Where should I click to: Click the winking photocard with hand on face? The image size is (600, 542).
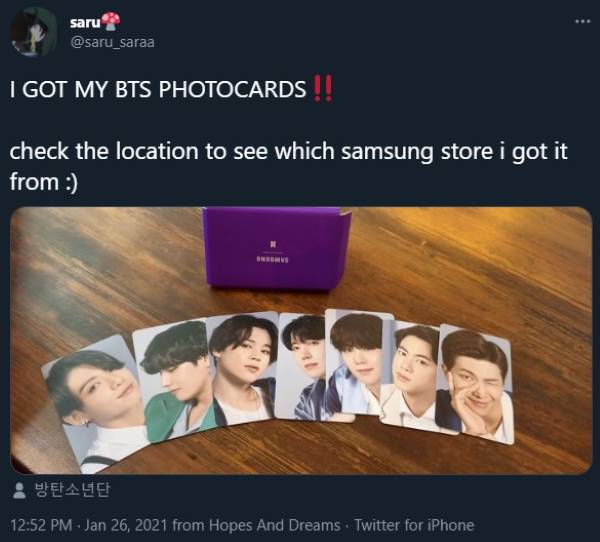click(474, 384)
